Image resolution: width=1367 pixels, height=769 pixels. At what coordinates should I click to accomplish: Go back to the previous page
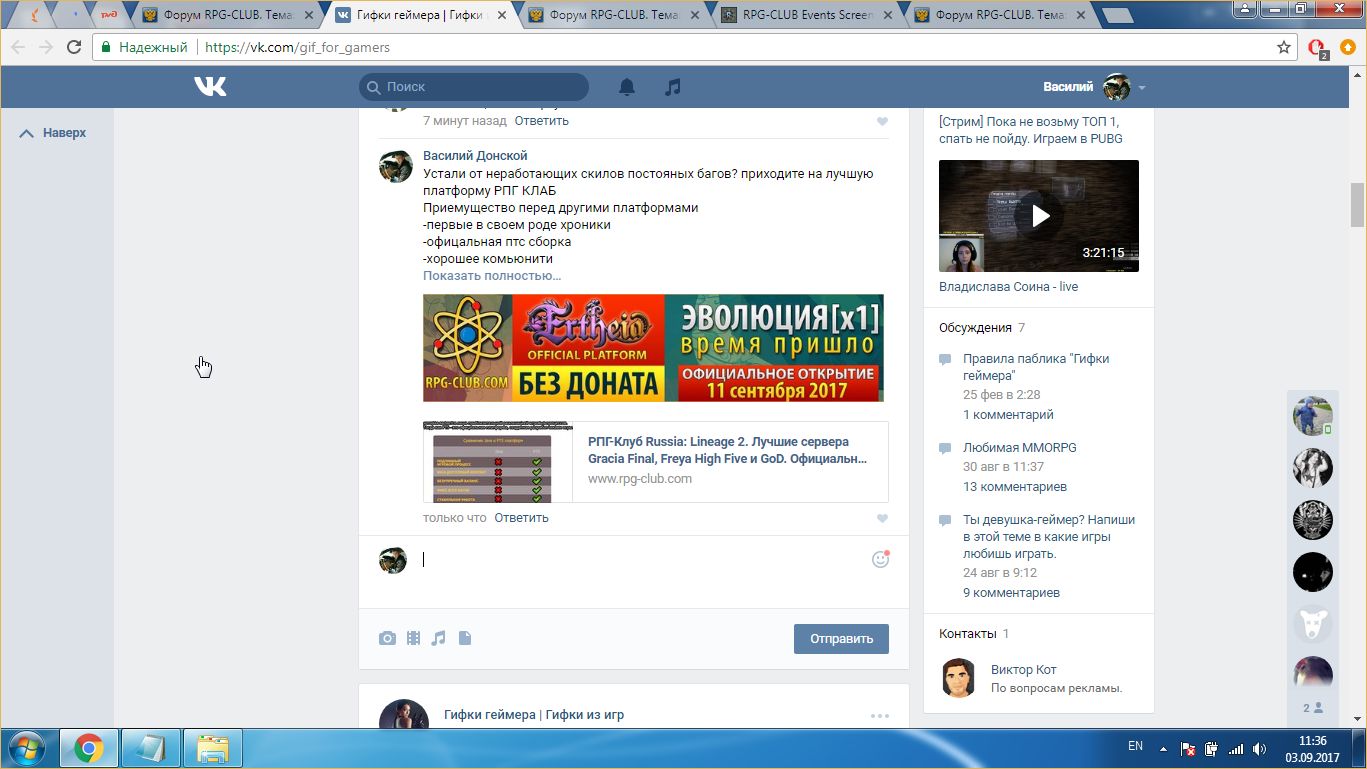[x=18, y=47]
